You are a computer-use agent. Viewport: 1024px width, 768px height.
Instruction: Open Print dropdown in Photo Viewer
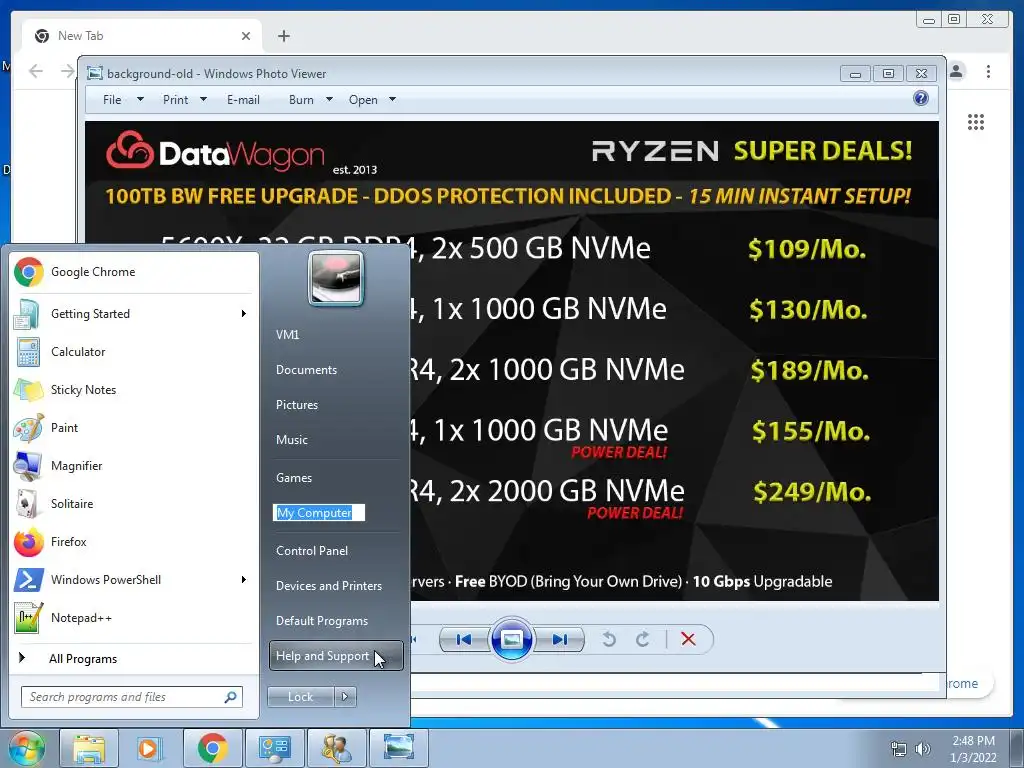pos(184,100)
